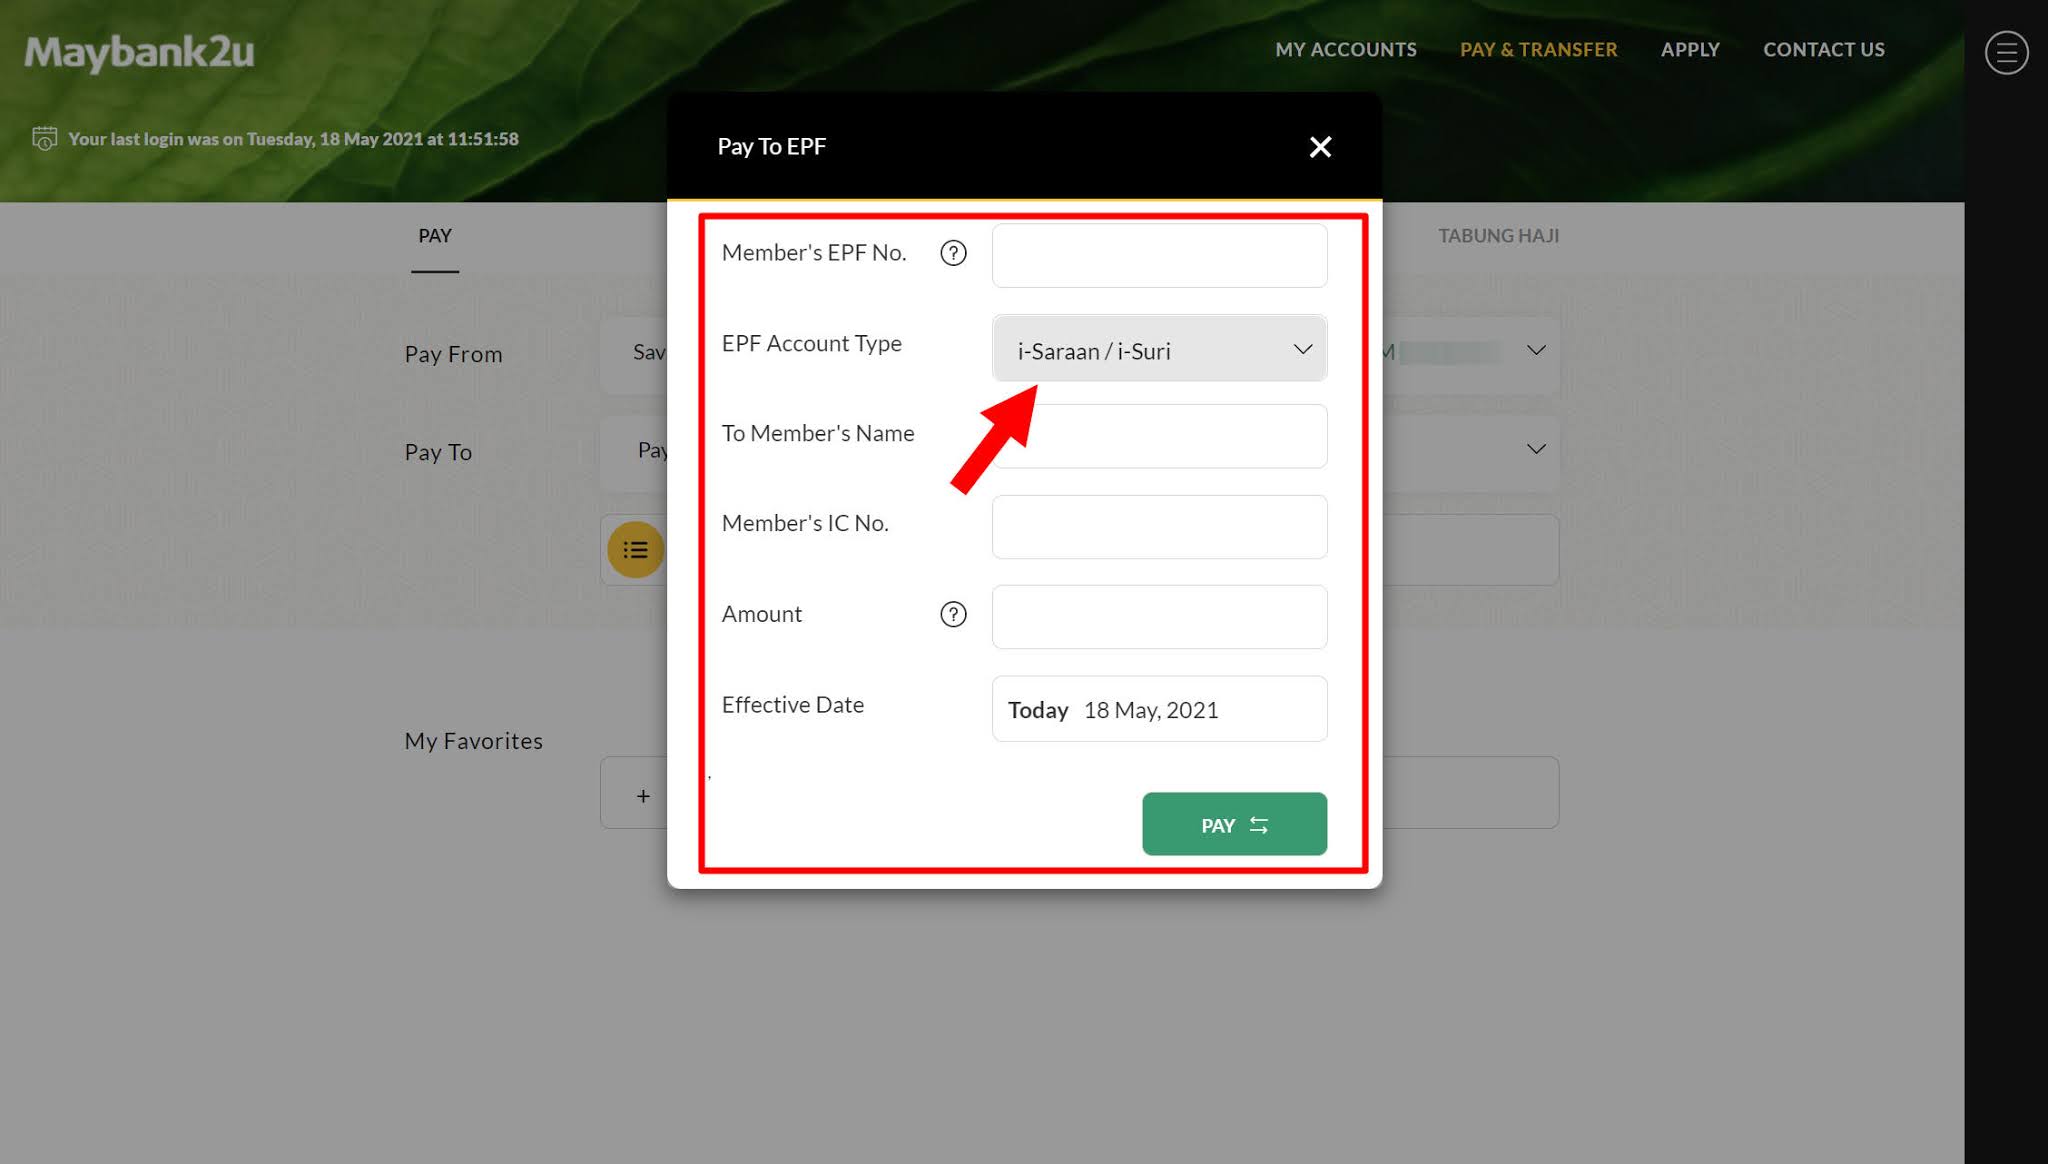The width and height of the screenshot is (2048, 1164).
Task: Click the Member's EPF No. input field
Action: (1159, 256)
